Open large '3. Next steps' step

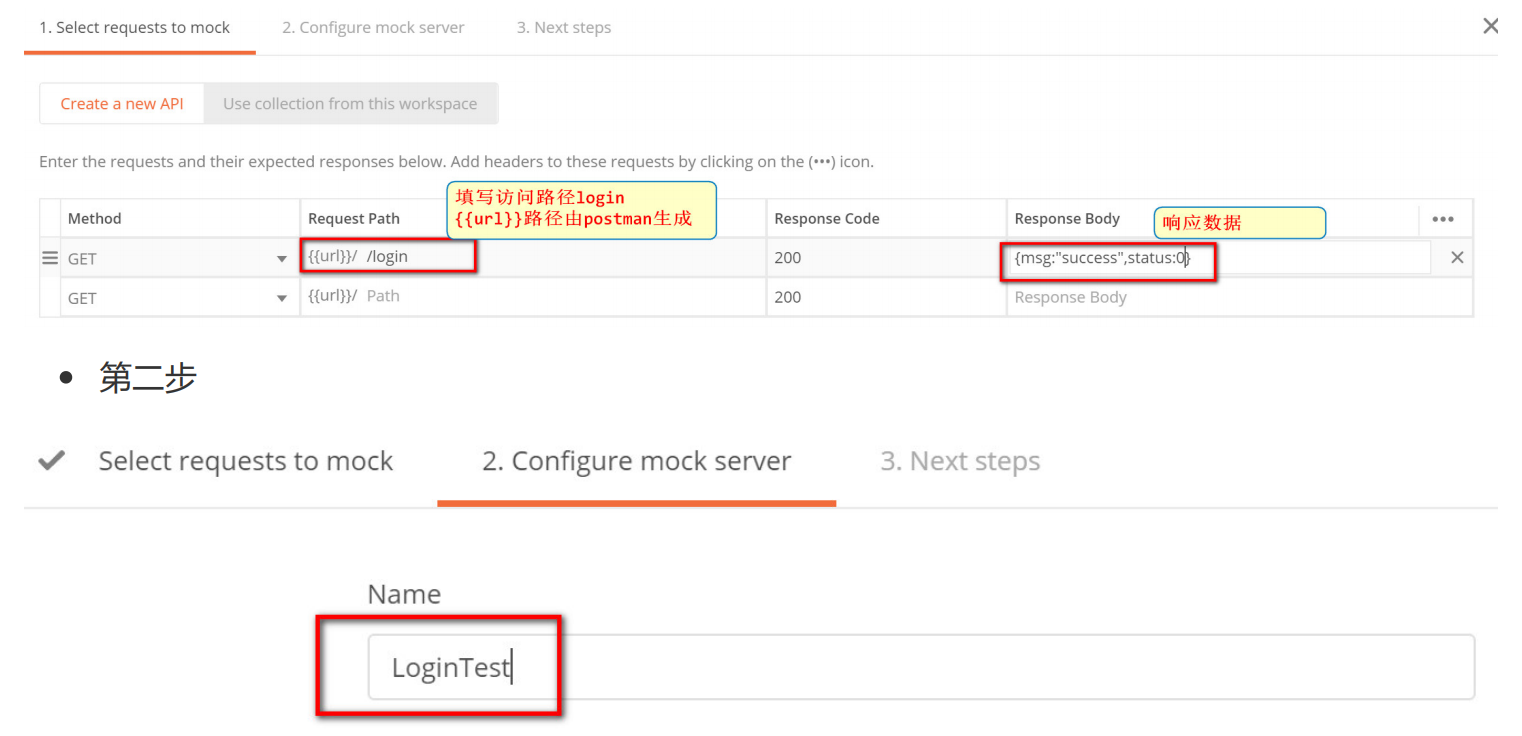point(960,461)
